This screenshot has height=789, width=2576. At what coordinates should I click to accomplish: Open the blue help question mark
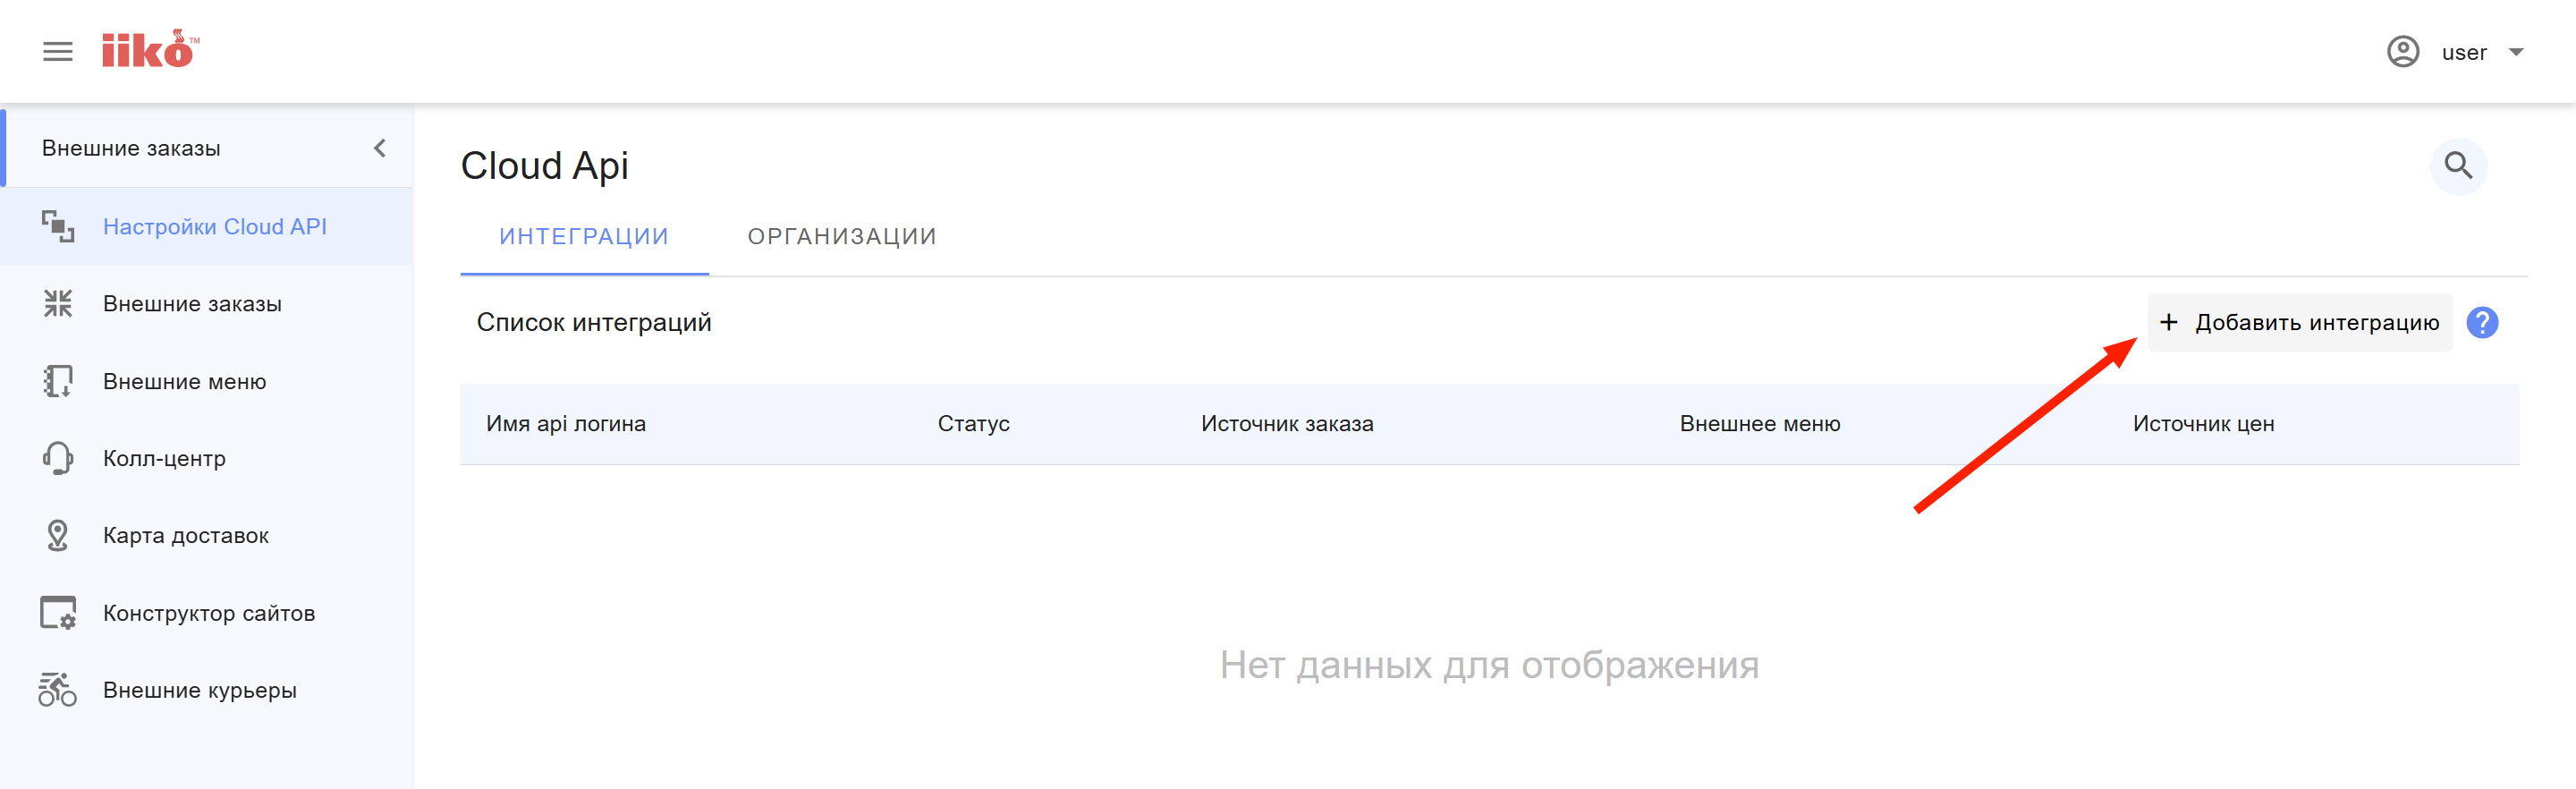(x=2482, y=322)
